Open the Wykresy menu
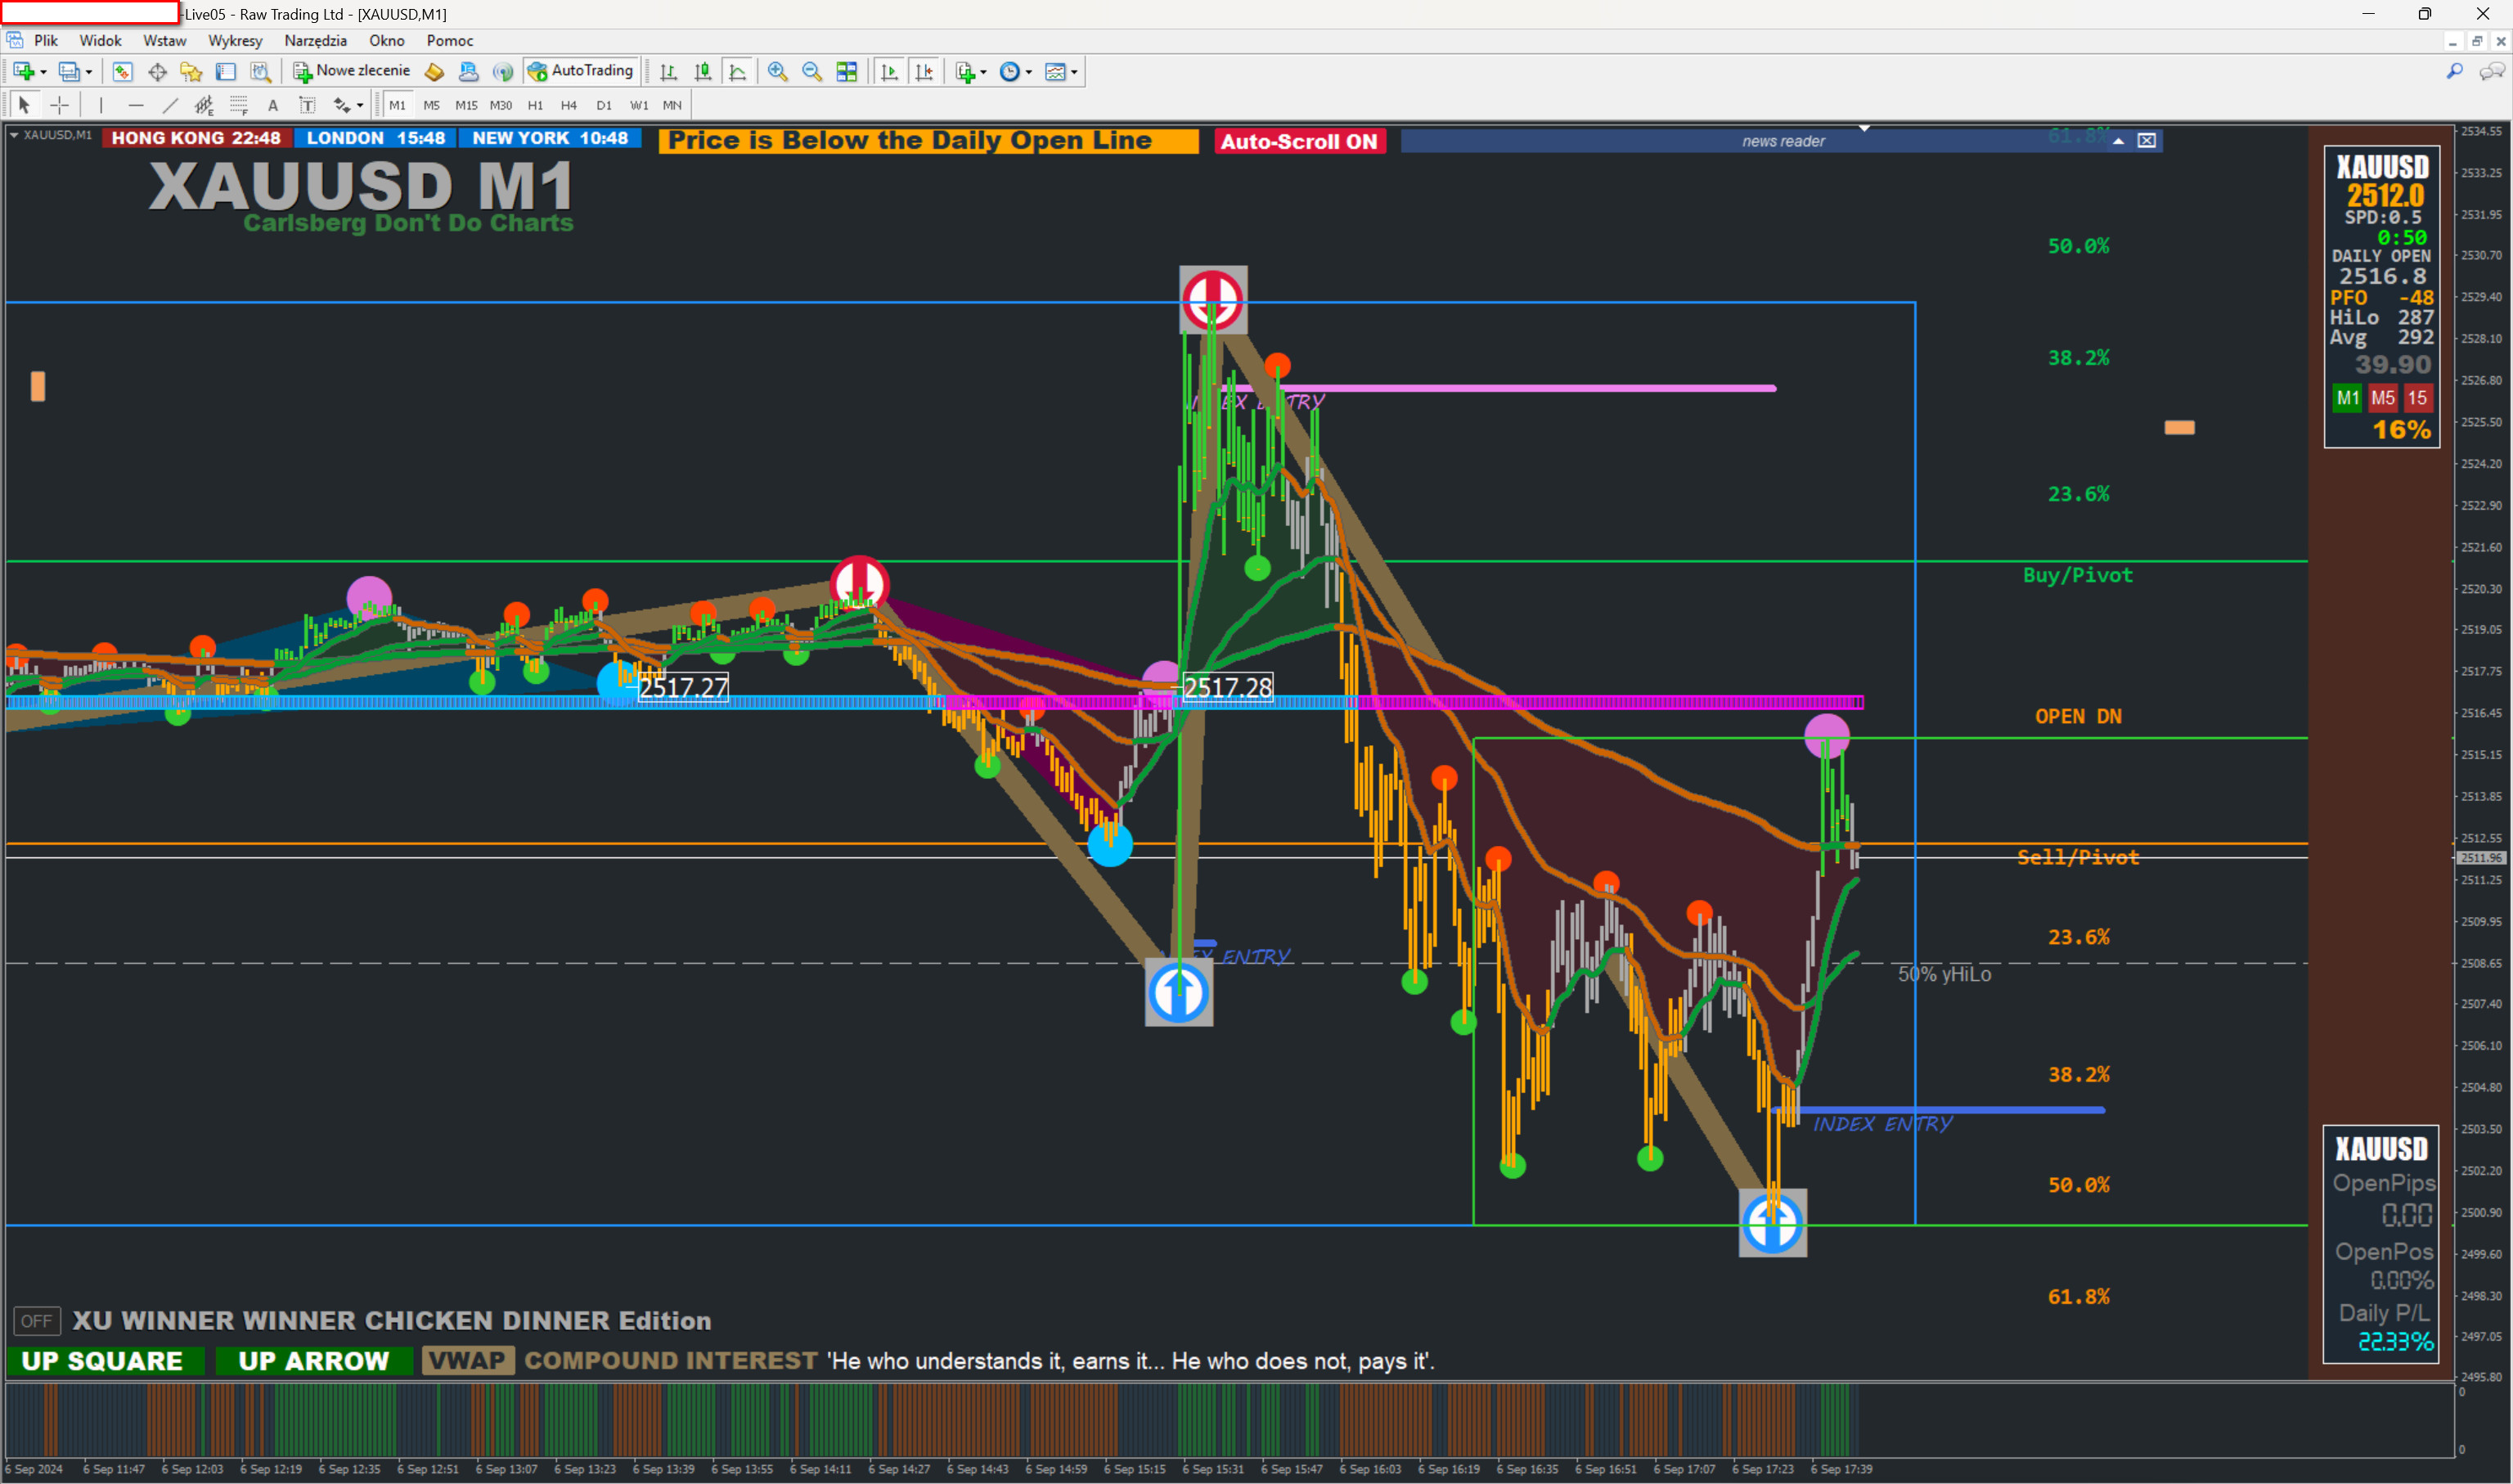2513x1484 pixels. [x=234, y=41]
